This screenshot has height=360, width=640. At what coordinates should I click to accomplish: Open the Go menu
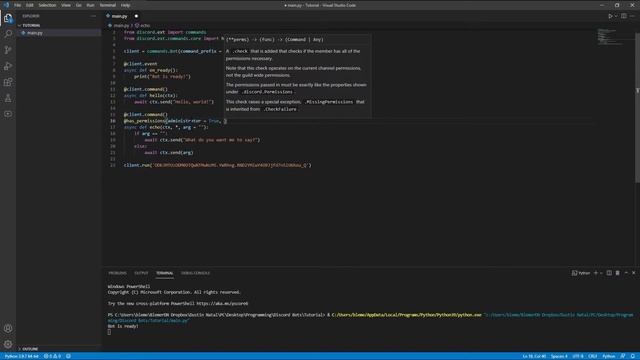click(x=79, y=5)
